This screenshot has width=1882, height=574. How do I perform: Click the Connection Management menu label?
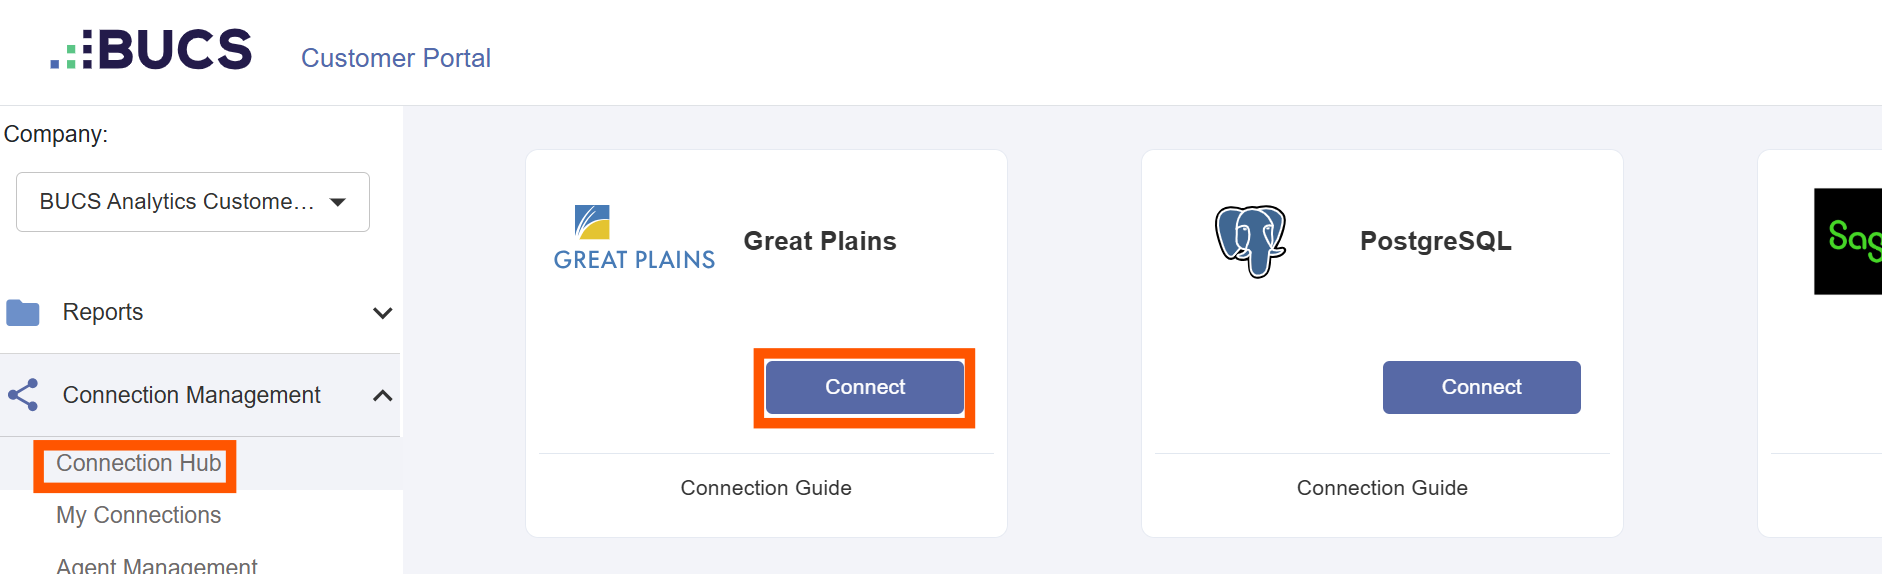[x=192, y=395]
